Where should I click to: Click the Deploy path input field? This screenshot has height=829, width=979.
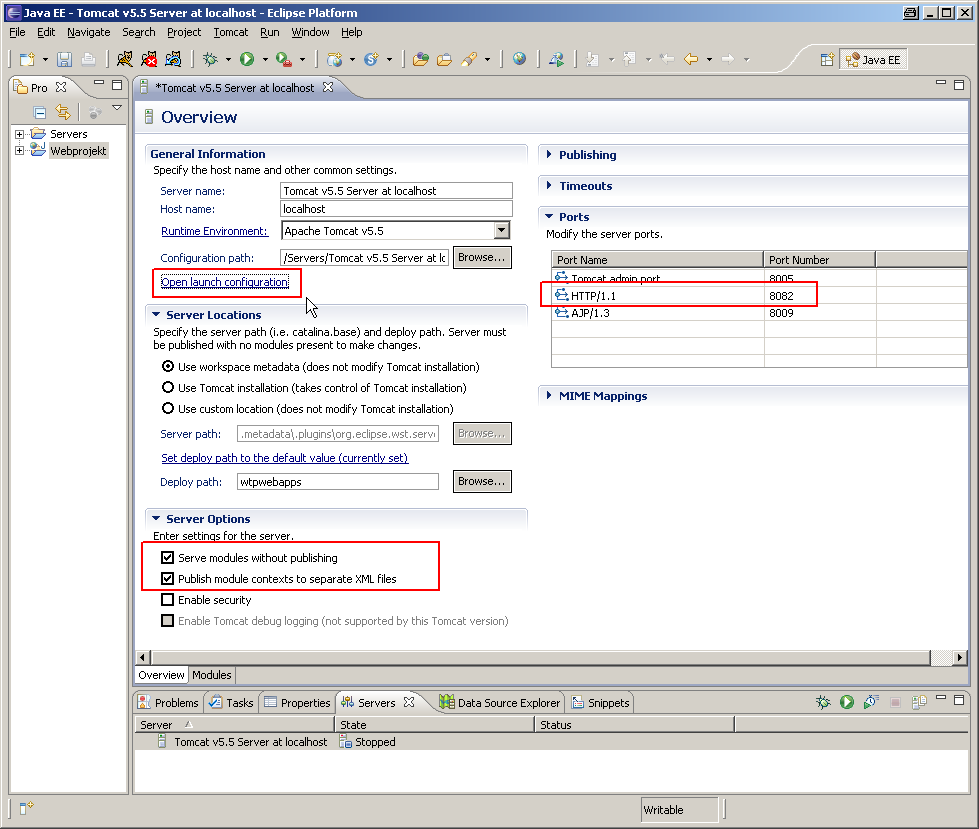click(x=338, y=481)
